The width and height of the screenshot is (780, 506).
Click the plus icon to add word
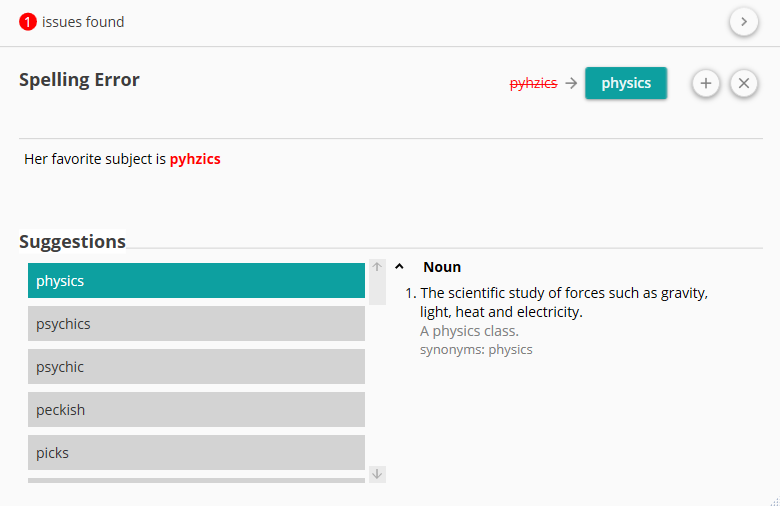705,83
